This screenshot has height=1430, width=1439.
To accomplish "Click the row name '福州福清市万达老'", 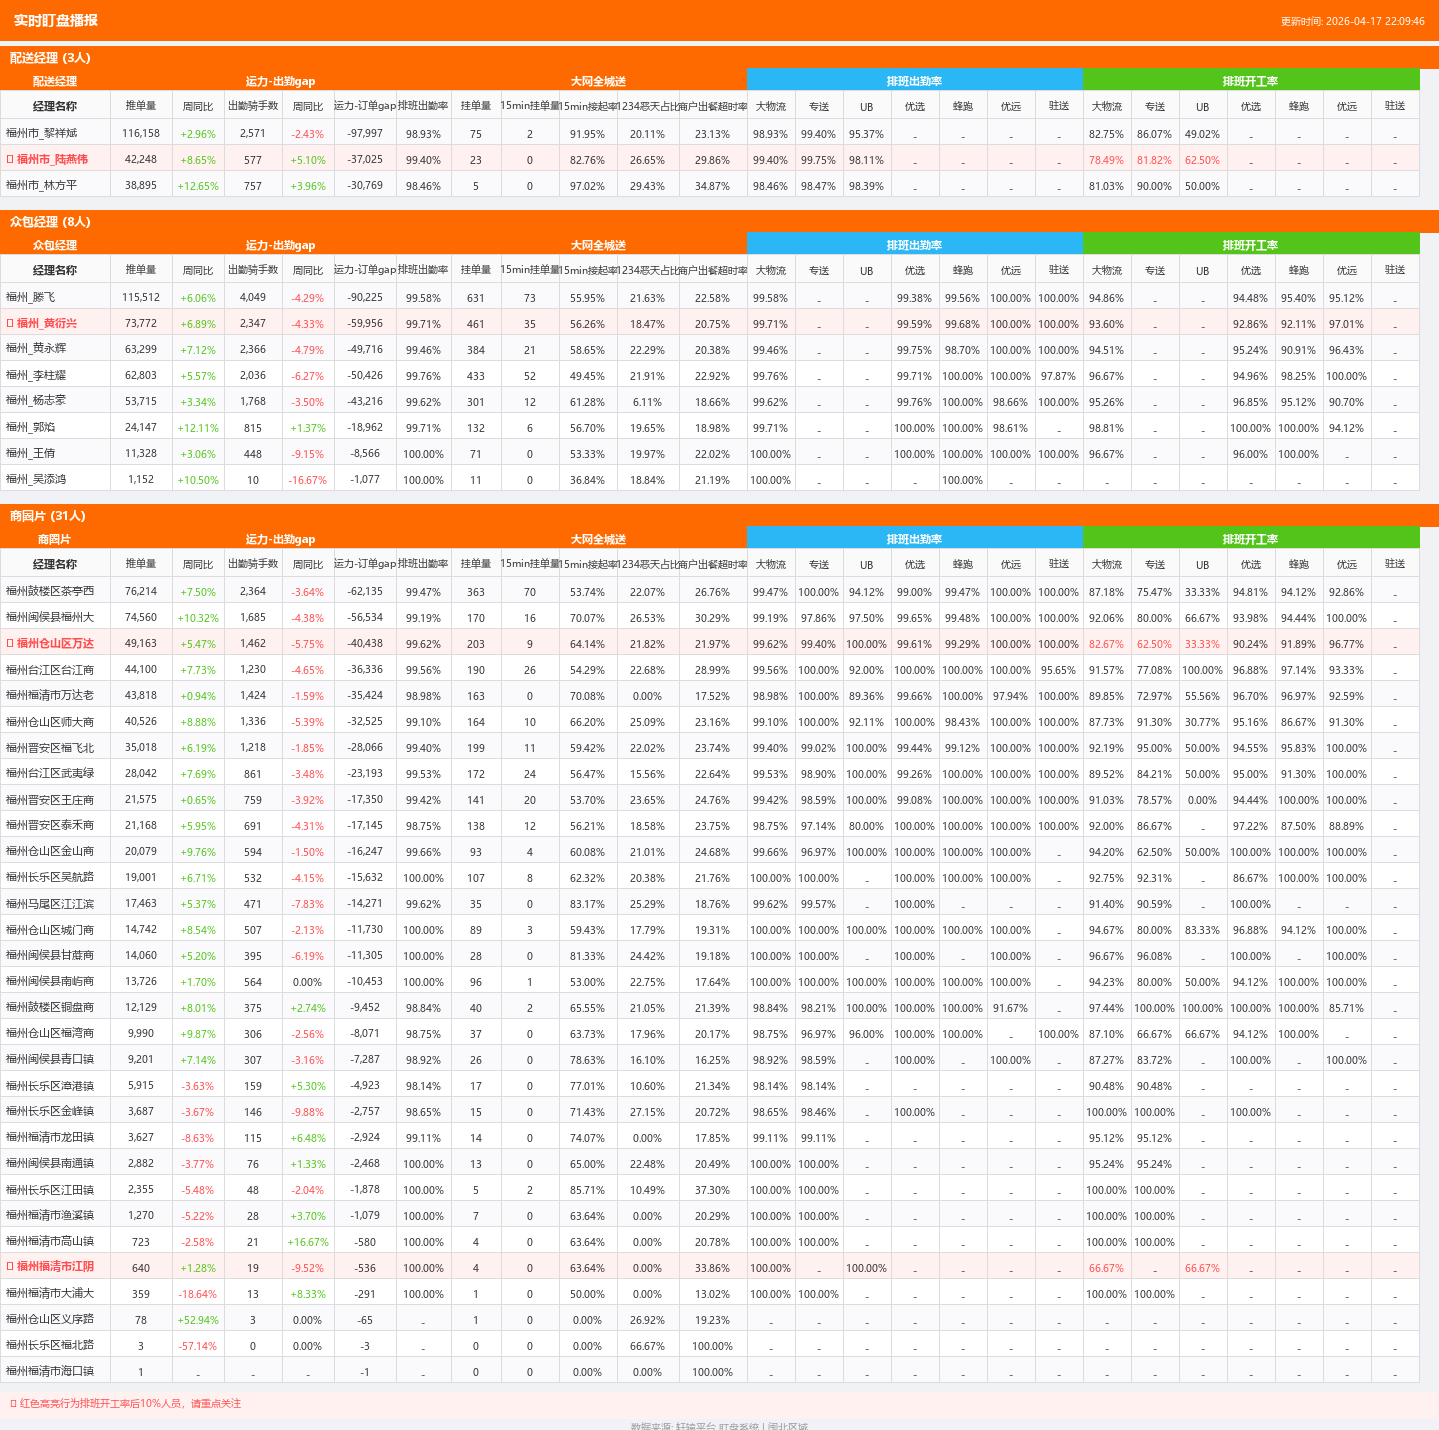I will click(50, 695).
